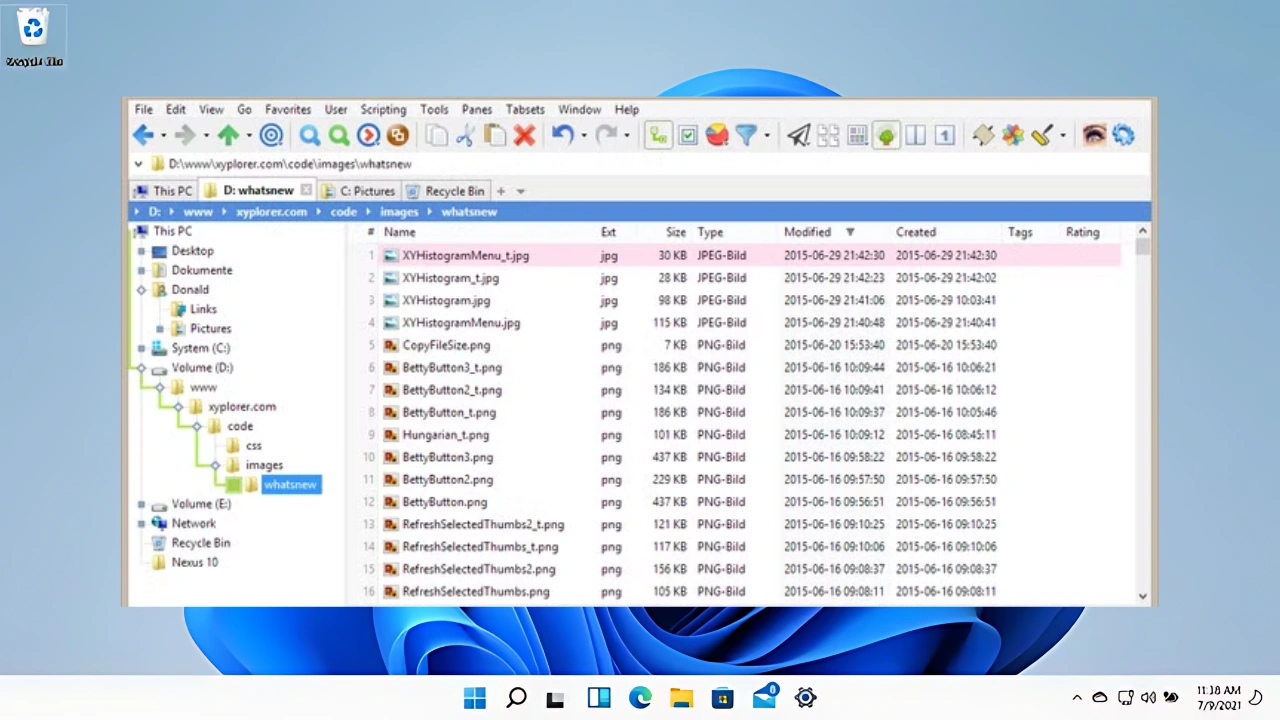Open the Filter icon dropdown arrow
Image resolution: width=1280 pixels, height=720 pixels.
pos(767,136)
